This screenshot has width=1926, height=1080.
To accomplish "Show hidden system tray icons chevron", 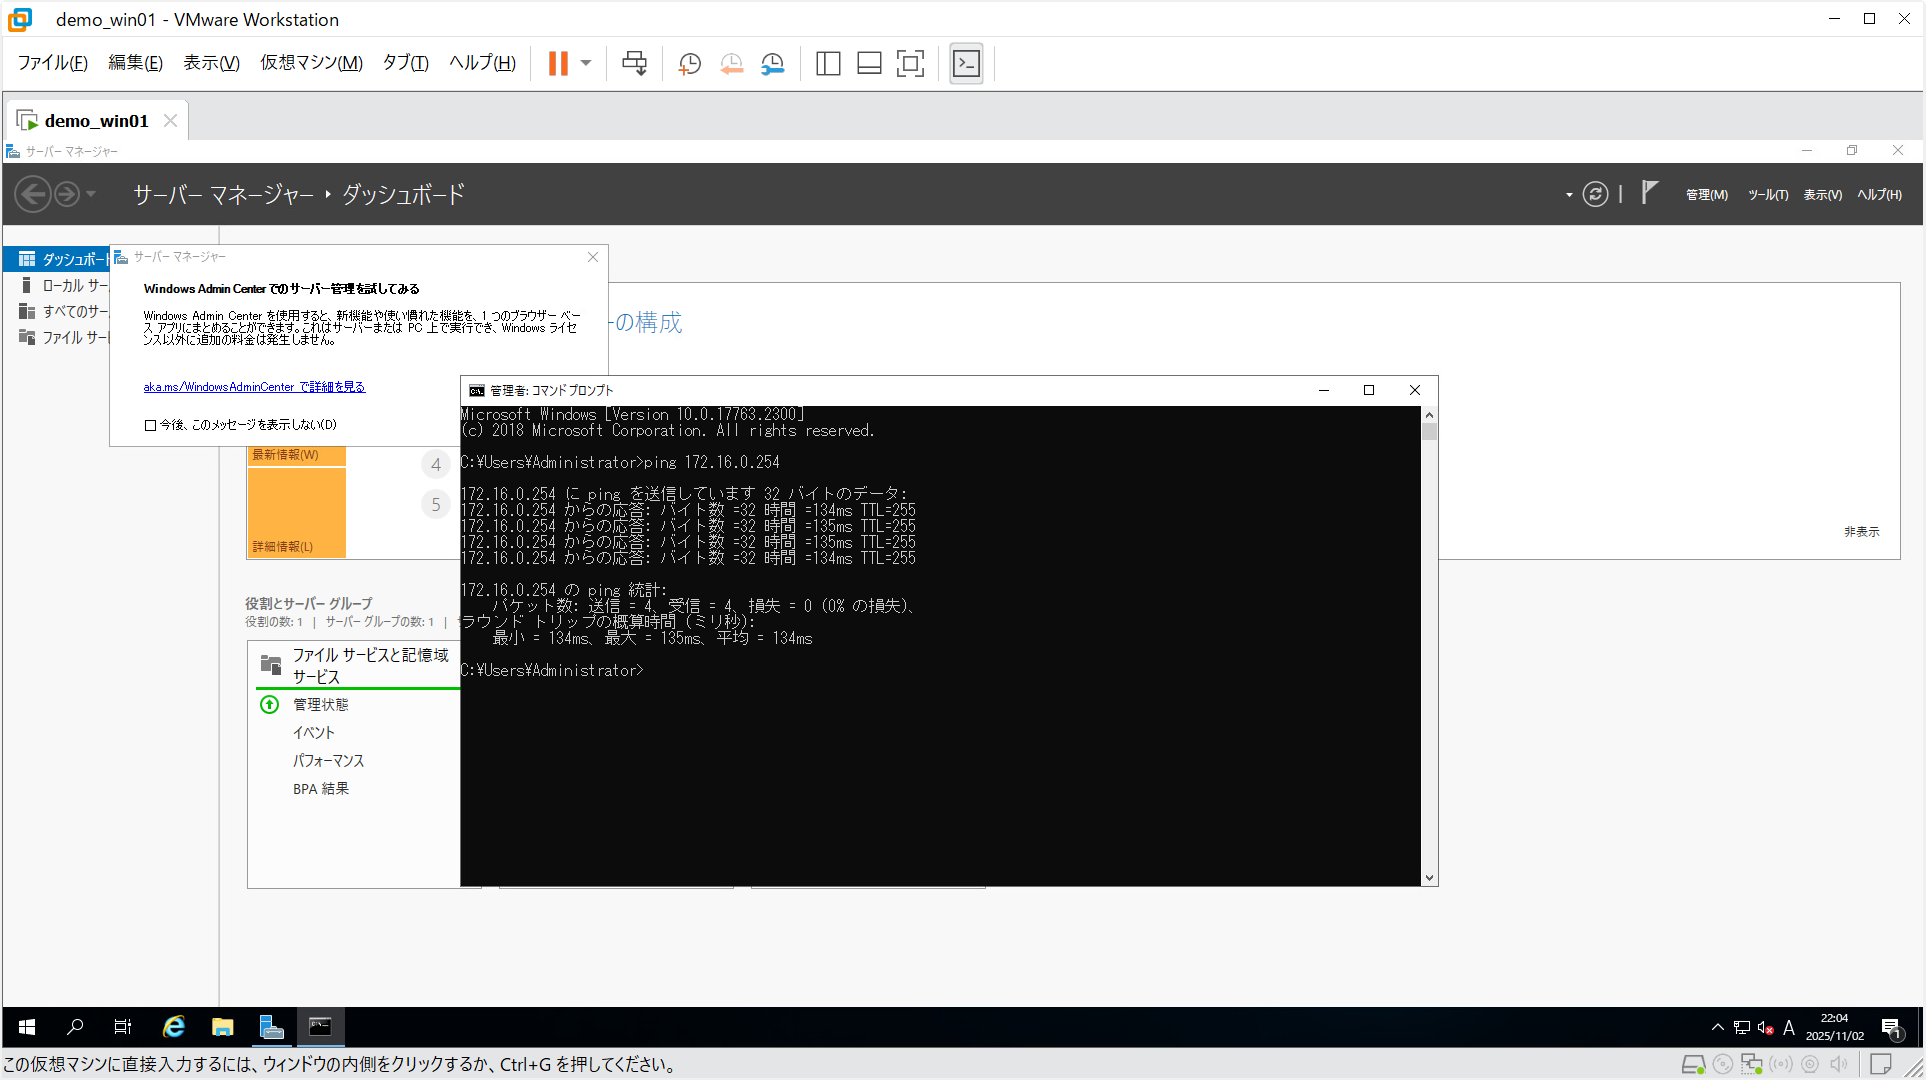I will pyautogui.click(x=1717, y=1027).
